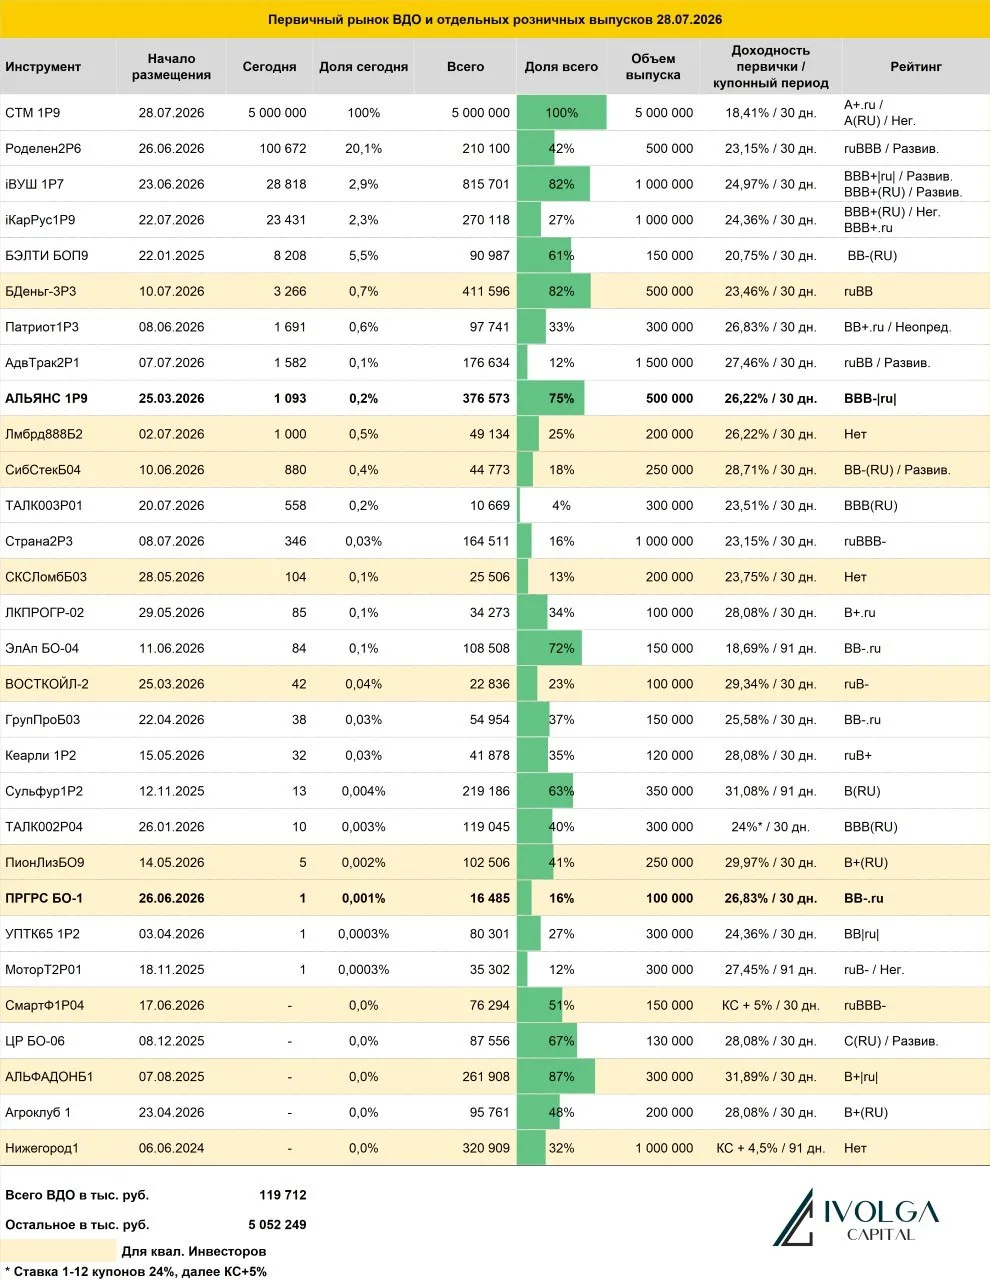Click the Доля всего column header

(561, 67)
